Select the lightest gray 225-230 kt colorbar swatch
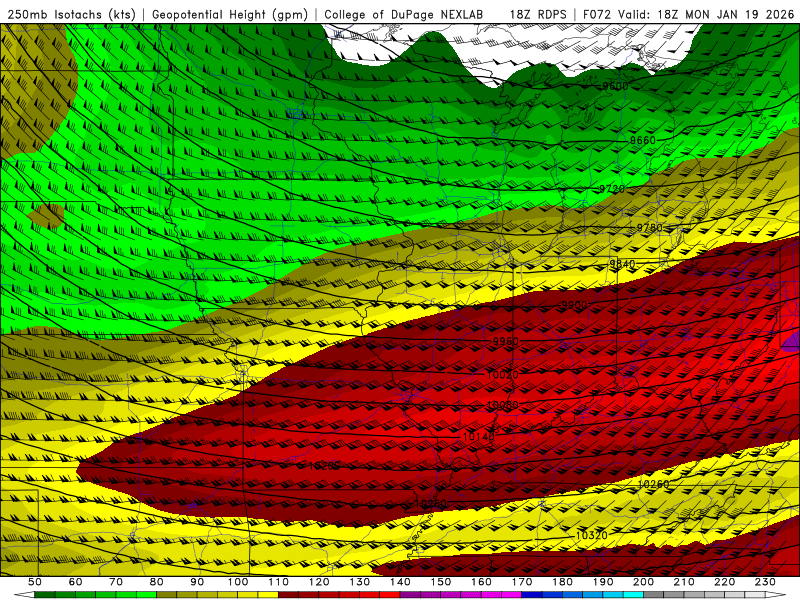800x600 pixels. pos(755,595)
